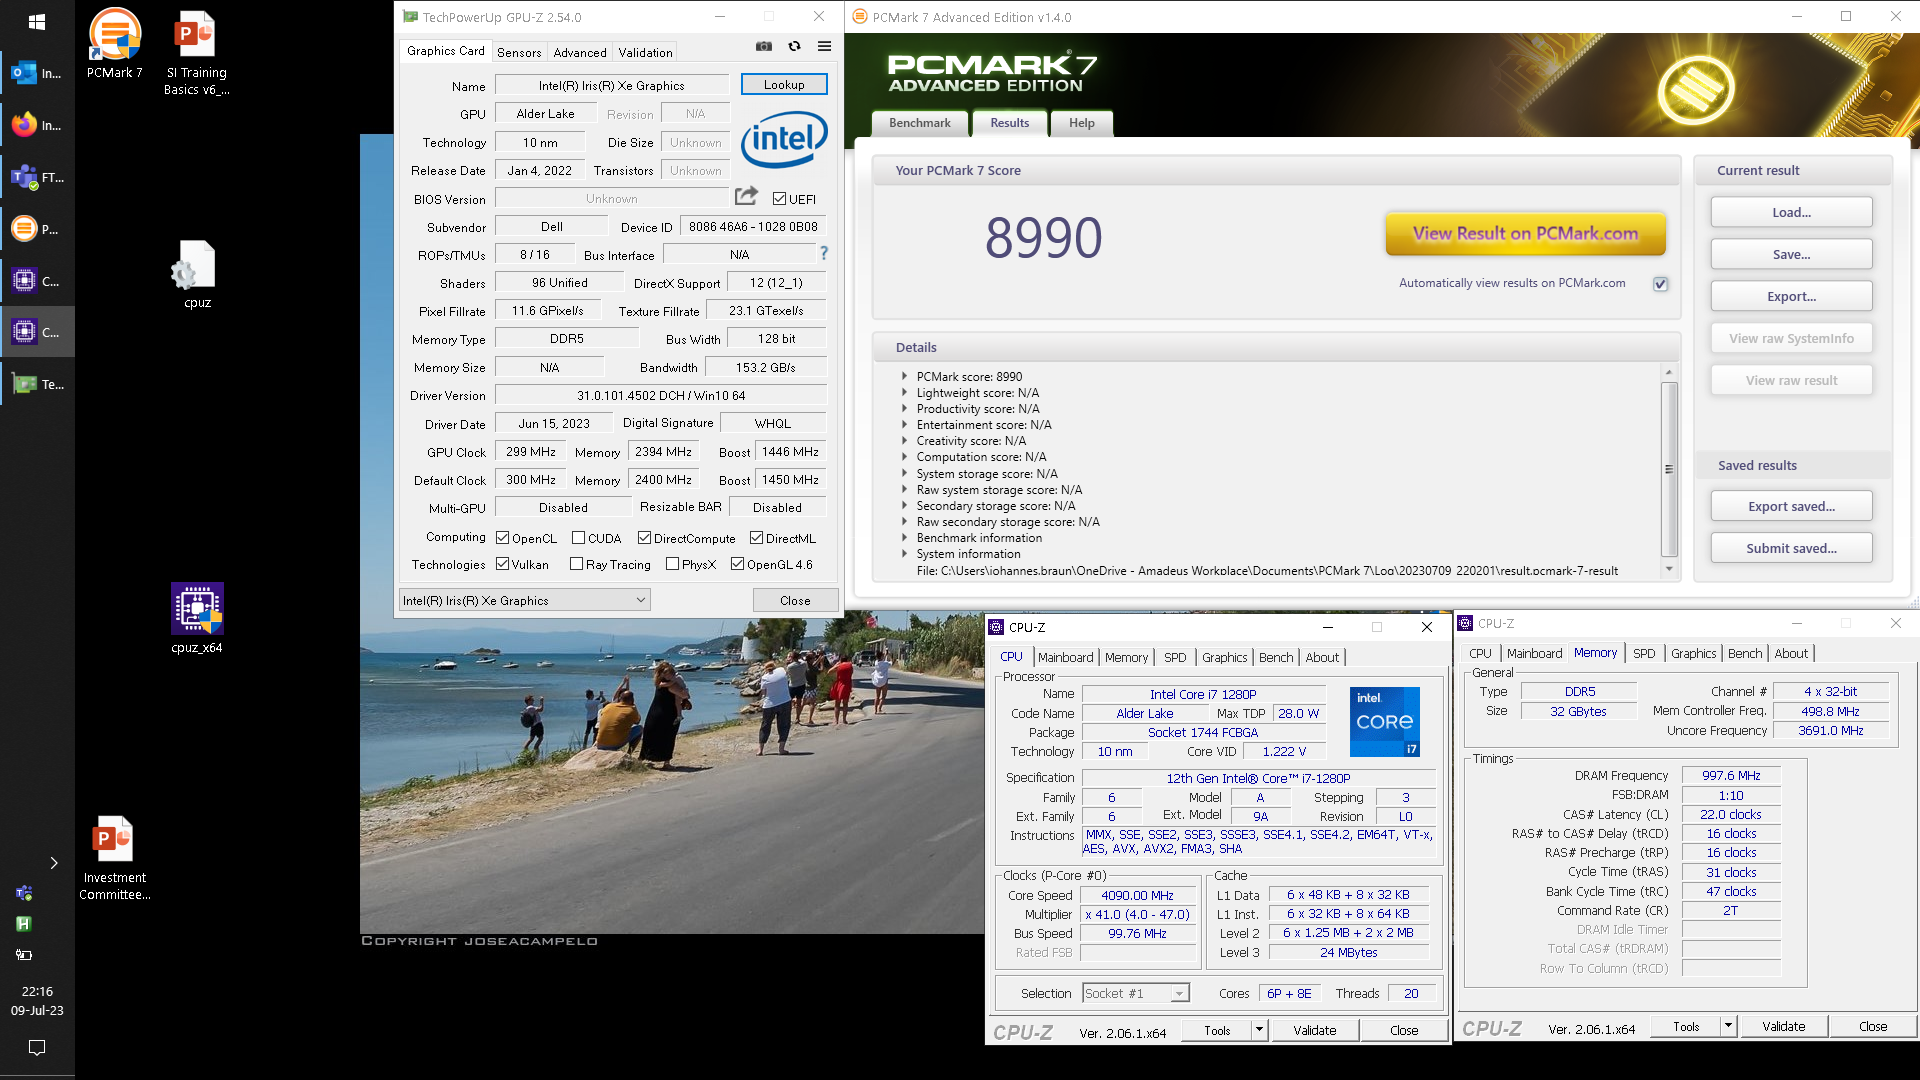1920x1080 pixels.
Task: Open SPD tab in CPU-Z Memory window
Action: pyautogui.click(x=1644, y=653)
